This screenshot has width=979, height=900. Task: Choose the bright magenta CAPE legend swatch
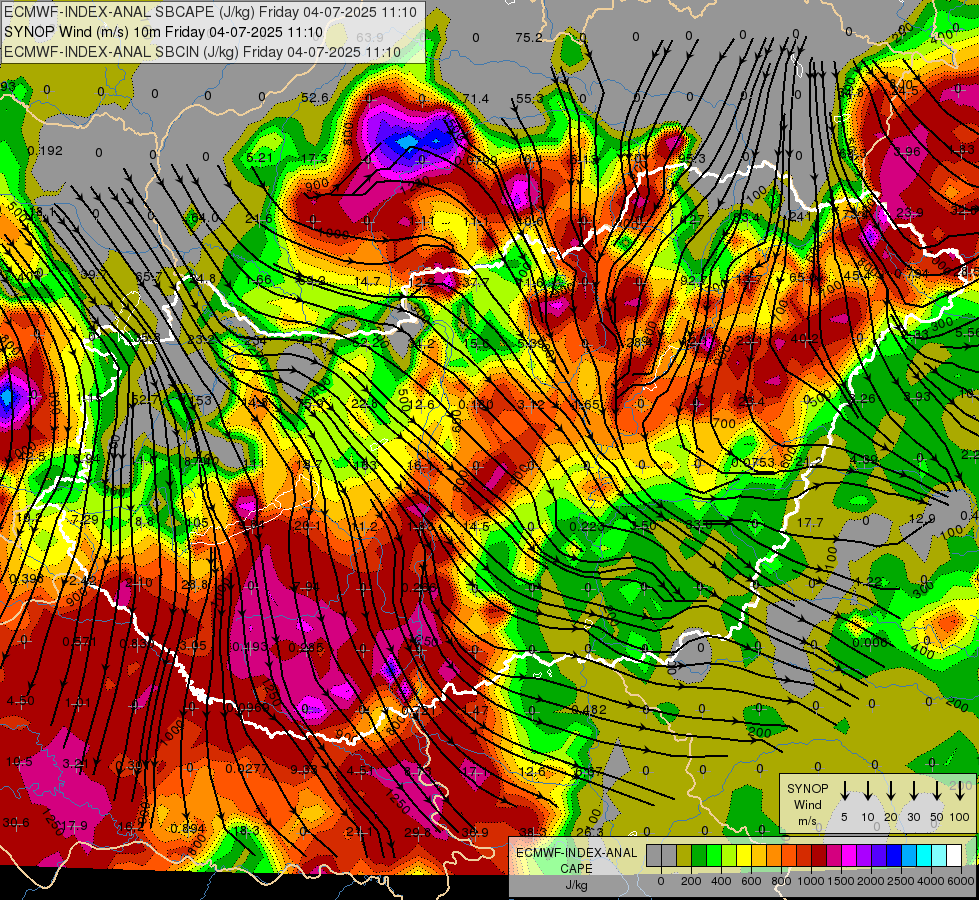click(x=849, y=856)
